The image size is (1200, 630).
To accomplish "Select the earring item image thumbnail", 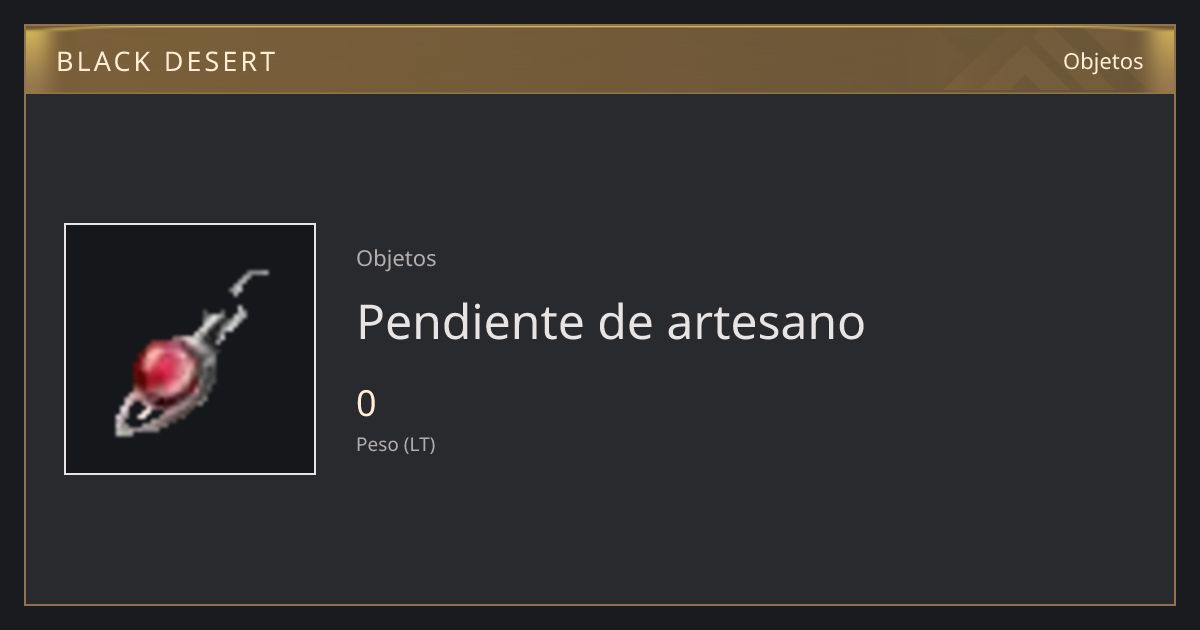I will [x=190, y=349].
